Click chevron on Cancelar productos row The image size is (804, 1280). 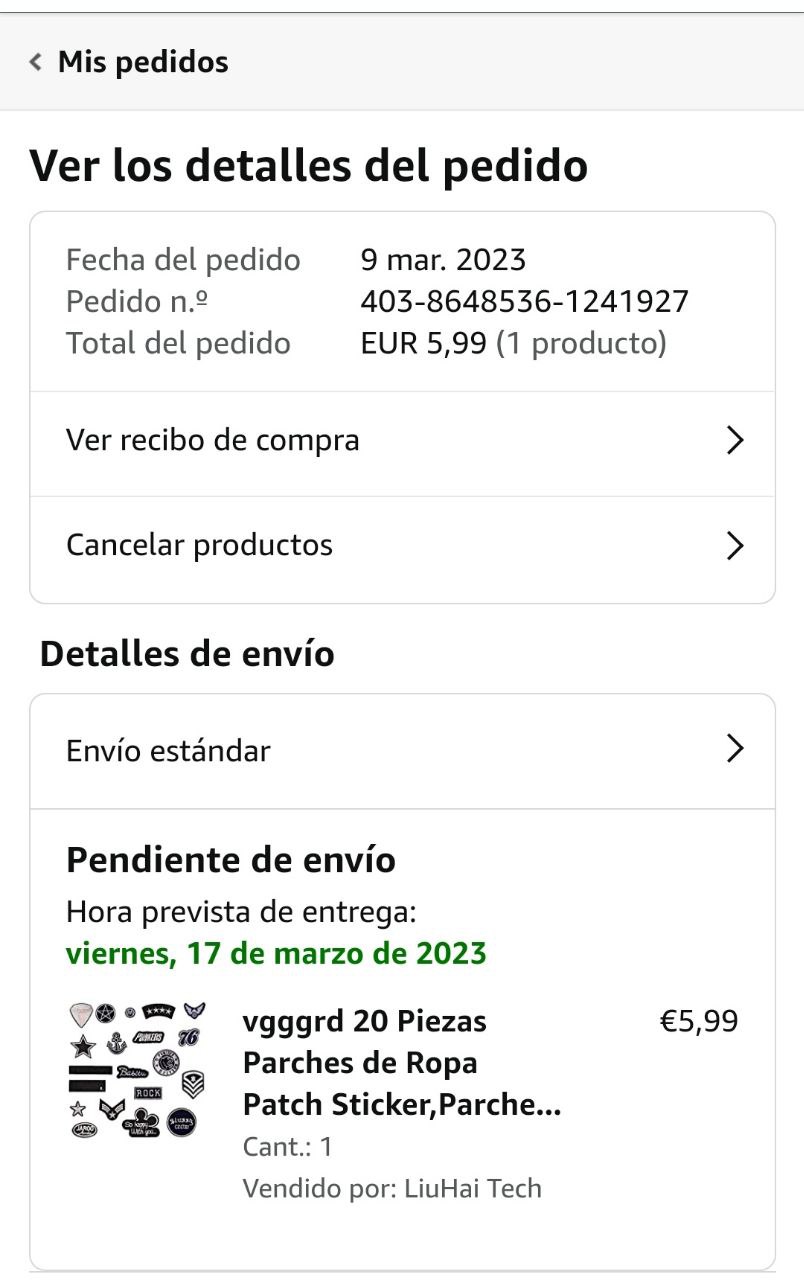click(x=735, y=545)
